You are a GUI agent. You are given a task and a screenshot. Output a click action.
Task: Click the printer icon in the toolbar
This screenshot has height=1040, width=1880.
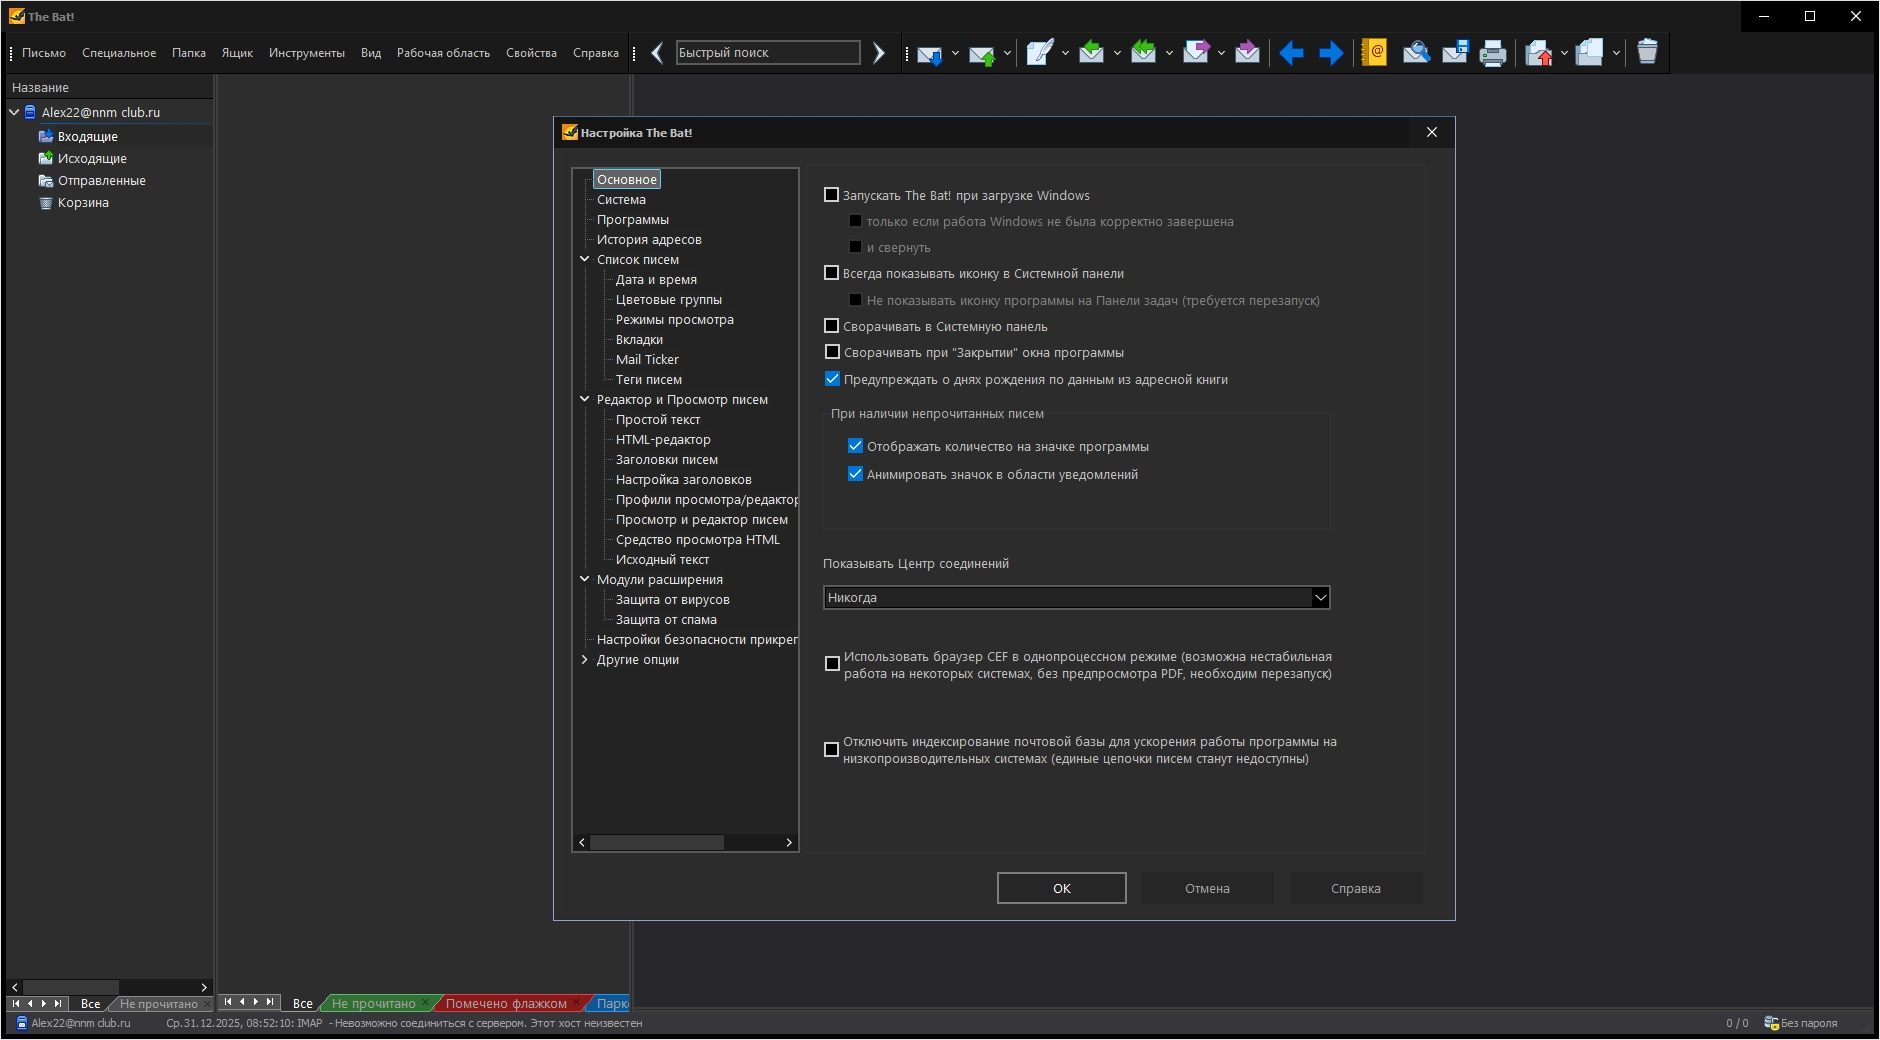tap(1492, 53)
